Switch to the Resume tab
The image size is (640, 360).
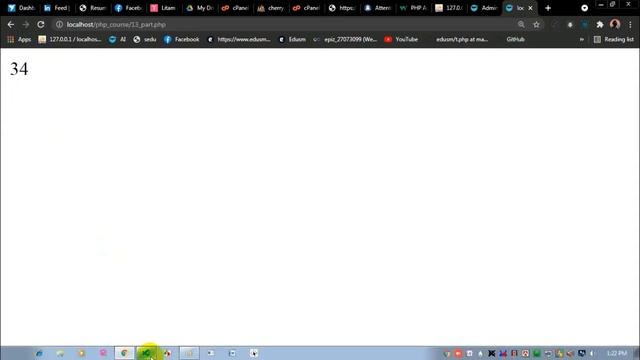point(93,8)
